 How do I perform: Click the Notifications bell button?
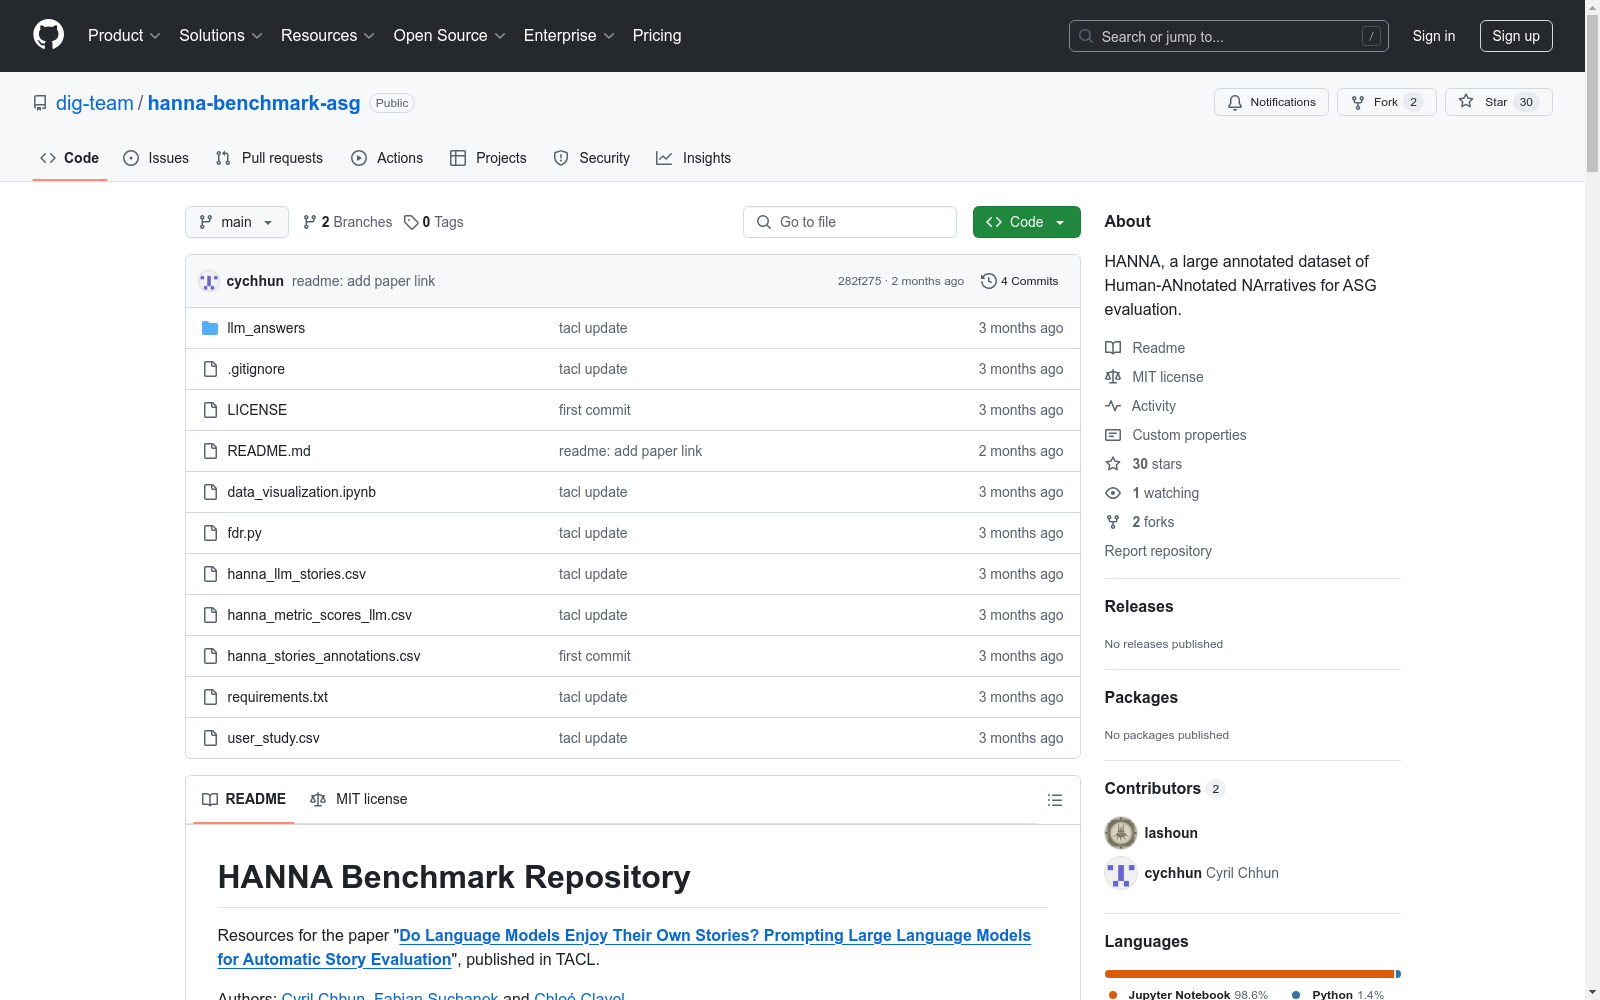pos(1271,102)
